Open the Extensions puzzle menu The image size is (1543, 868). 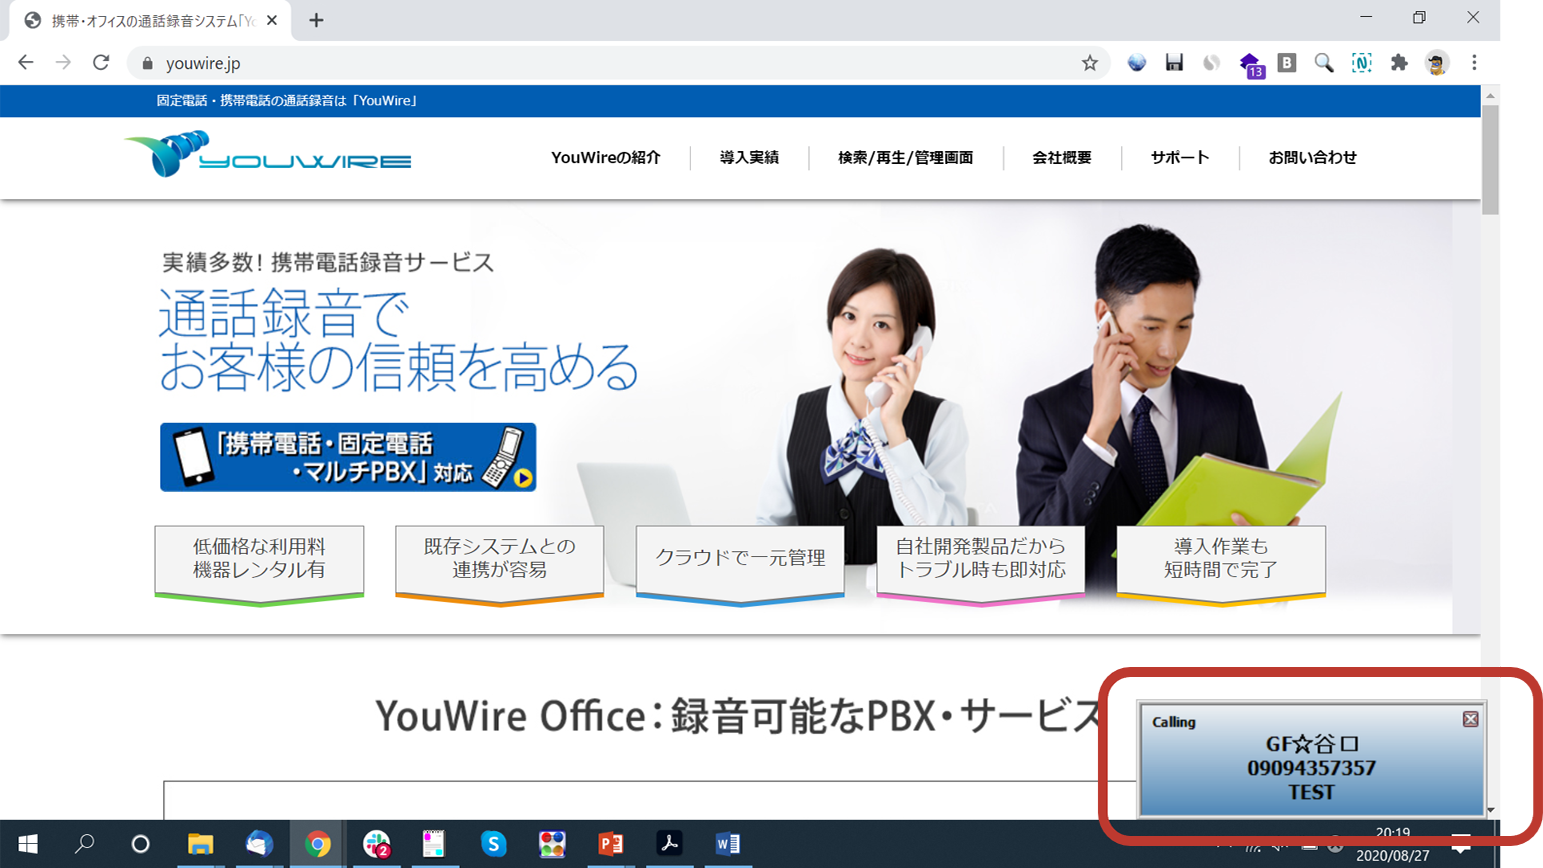(x=1399, y=63)
